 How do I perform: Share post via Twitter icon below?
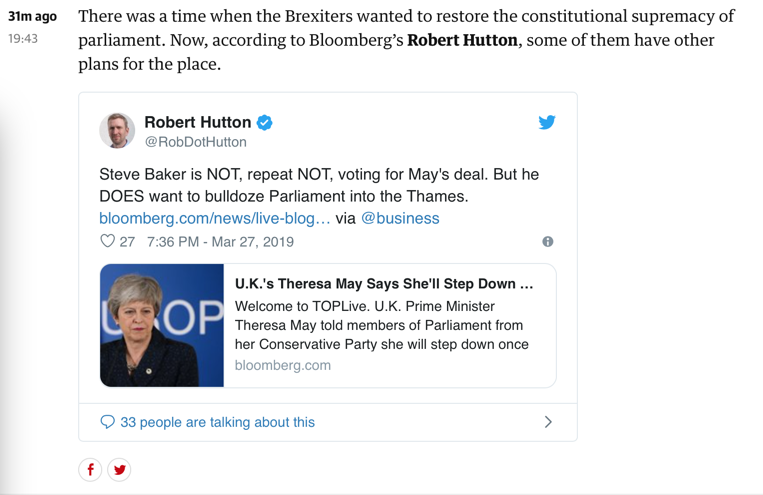click(120, 469)
